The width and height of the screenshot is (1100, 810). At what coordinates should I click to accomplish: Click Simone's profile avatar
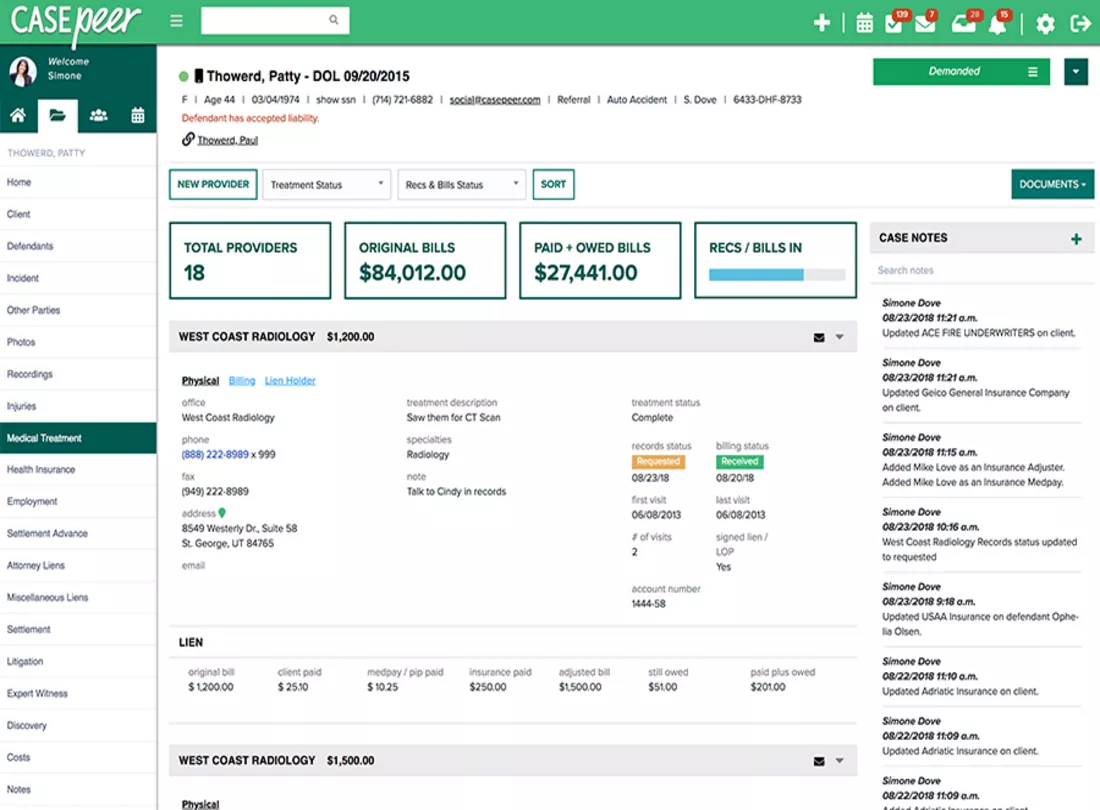point(23,70)
